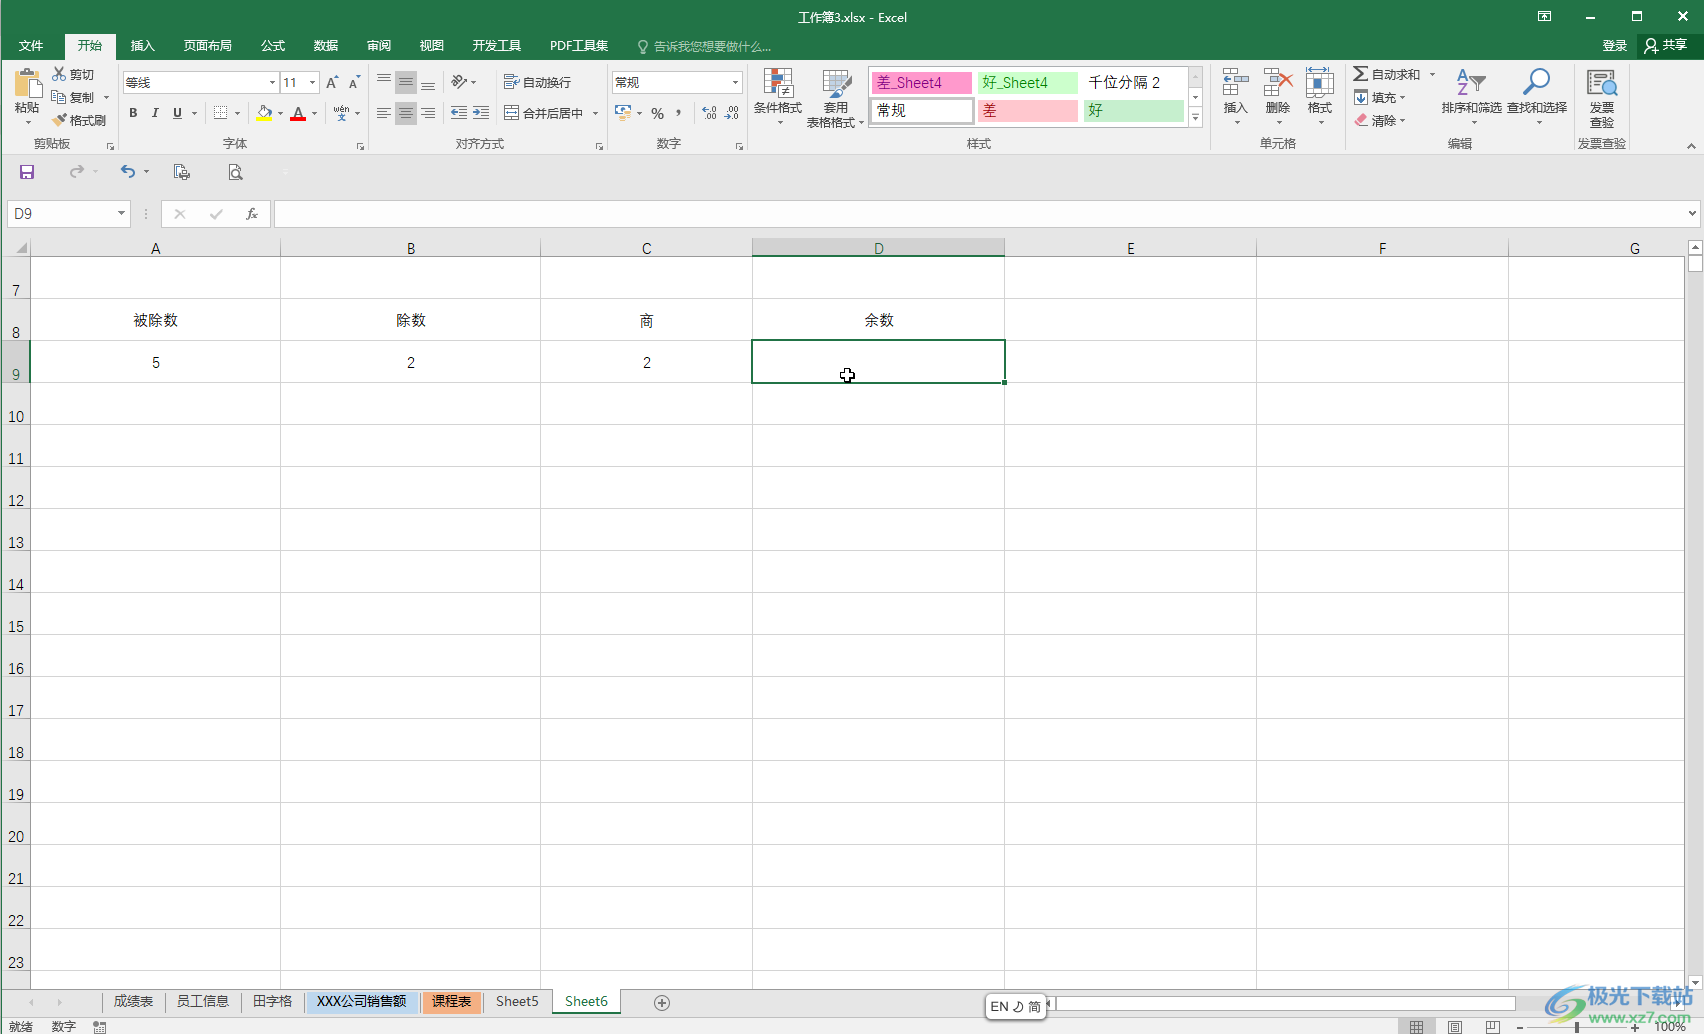Click the Share (共享) button
The image size is (1704, 1034).
[1666, 45]
